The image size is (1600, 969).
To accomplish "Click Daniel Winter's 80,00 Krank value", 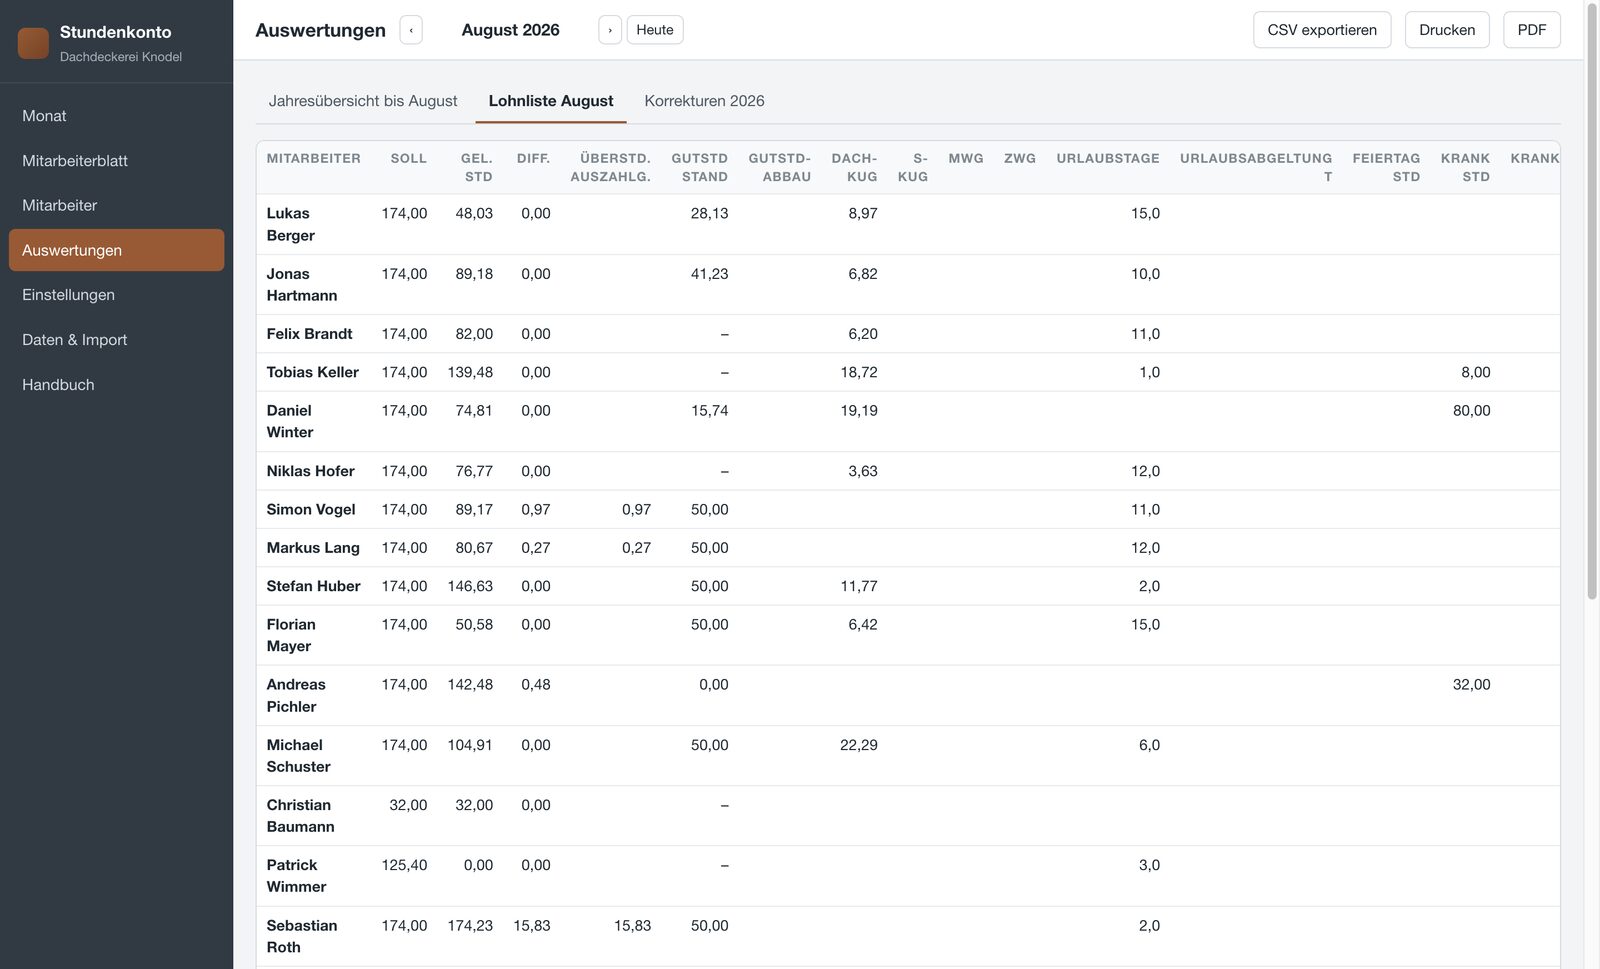I will (x=1471, y=410).
